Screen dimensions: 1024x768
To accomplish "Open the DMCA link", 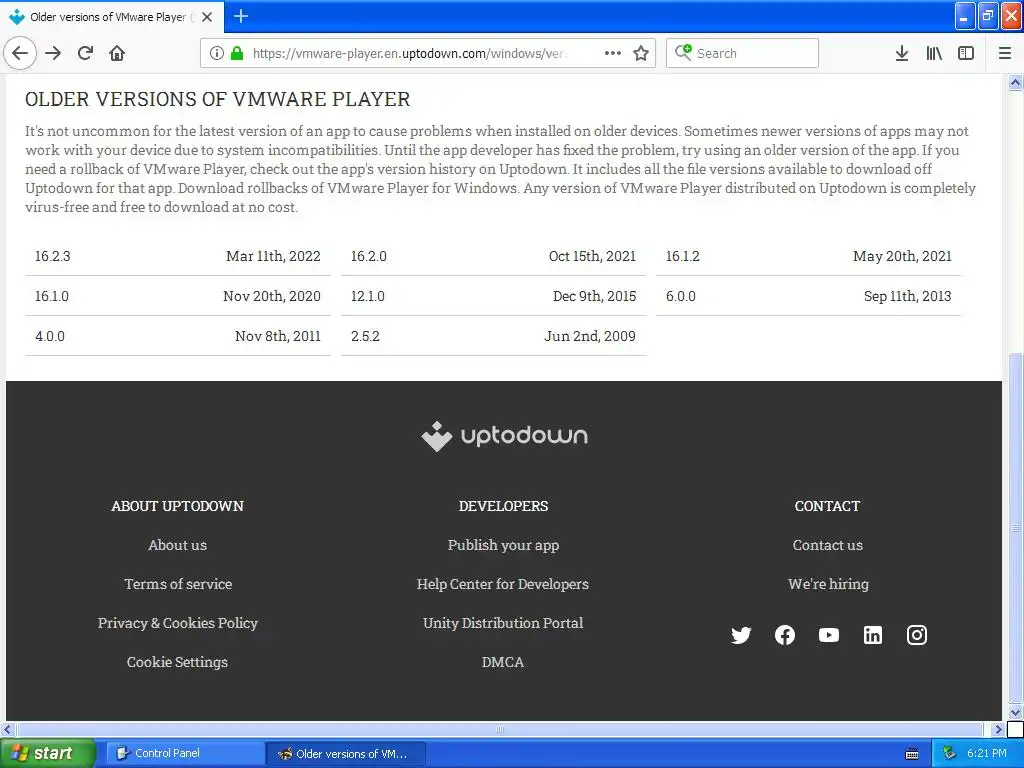I will tap(503, 662).
